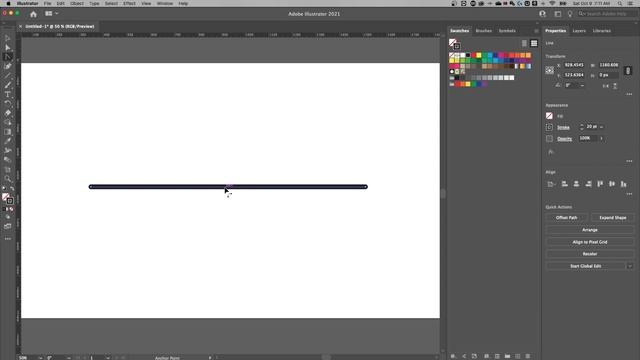Click the delete swatch trash icon
Screen dimensions: 640x360
(x=528, y=356)
